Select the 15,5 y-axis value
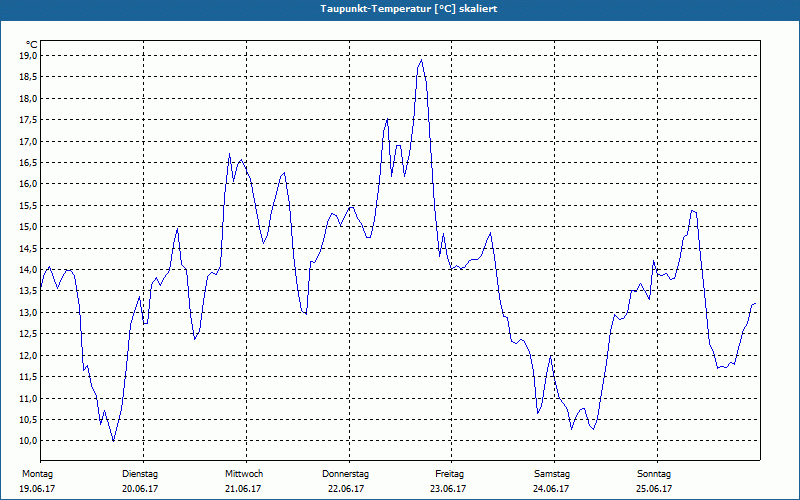 coord(28,206)
